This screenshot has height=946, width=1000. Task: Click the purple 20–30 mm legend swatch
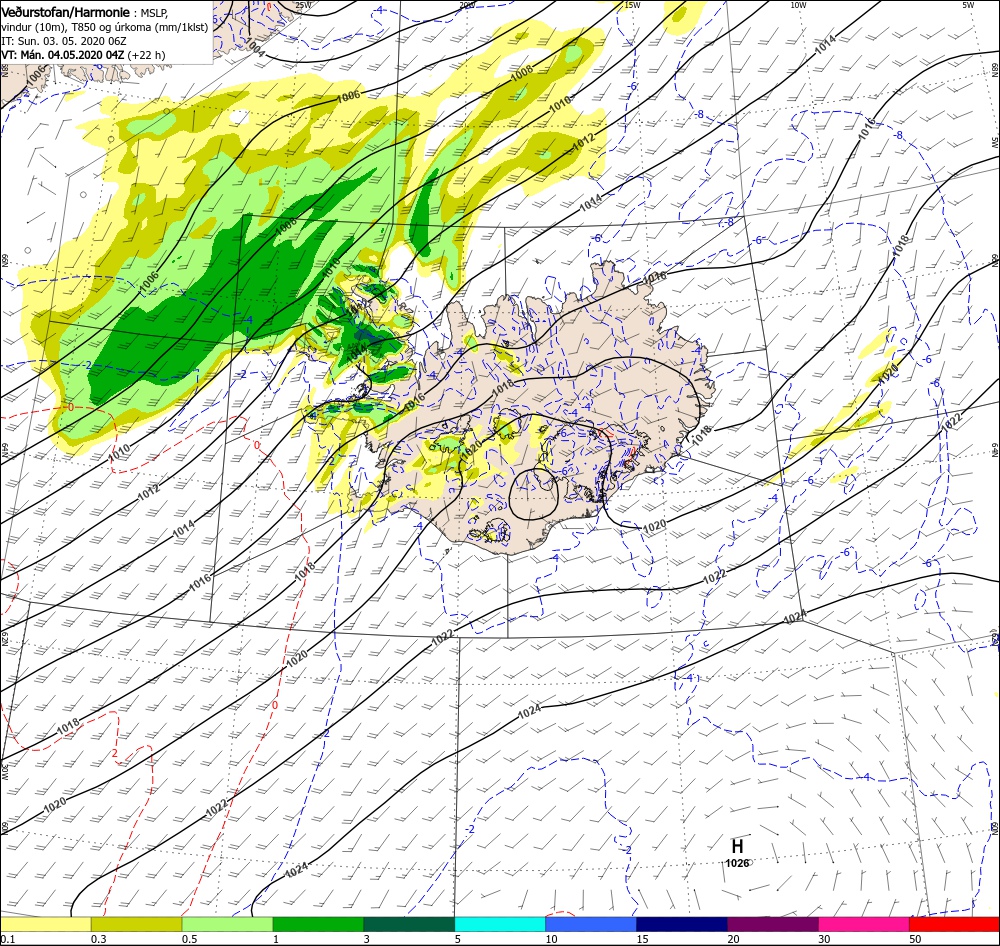pos(772,924)
